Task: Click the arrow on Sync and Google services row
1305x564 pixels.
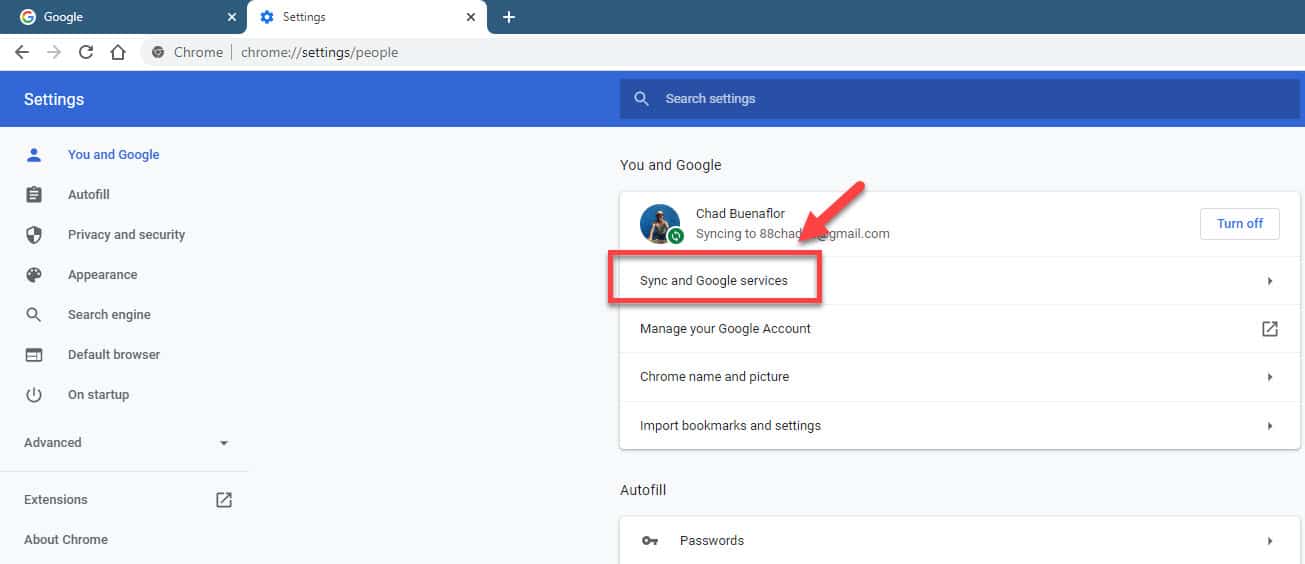Action: coord(1269,281)
